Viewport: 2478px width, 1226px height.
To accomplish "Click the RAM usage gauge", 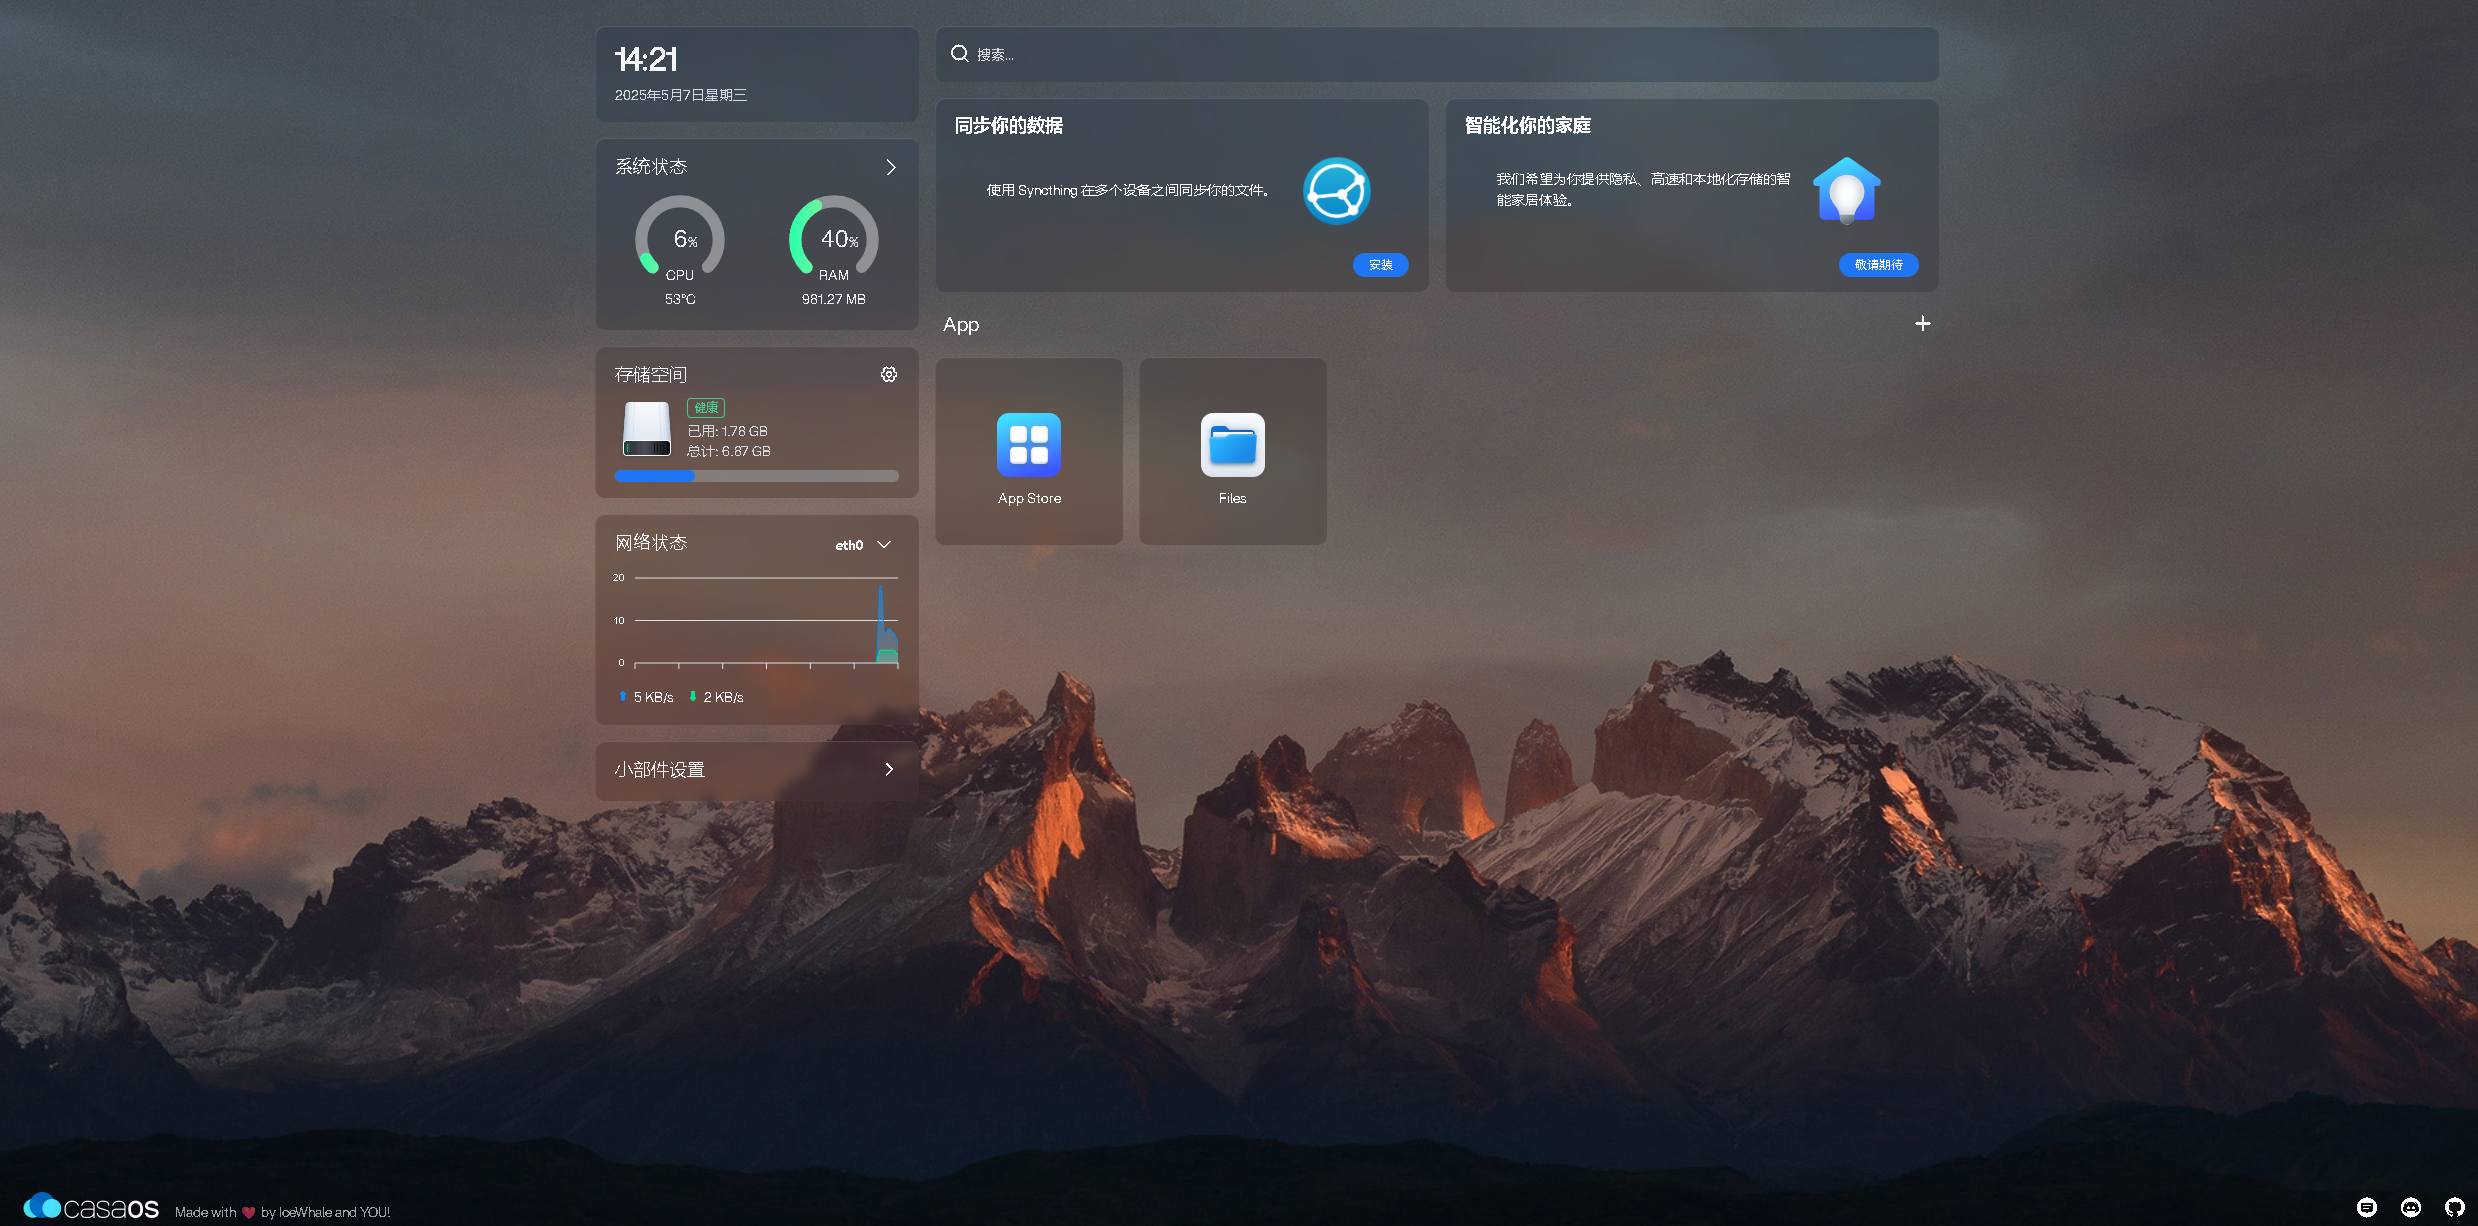I will click(x=834, y=239).
